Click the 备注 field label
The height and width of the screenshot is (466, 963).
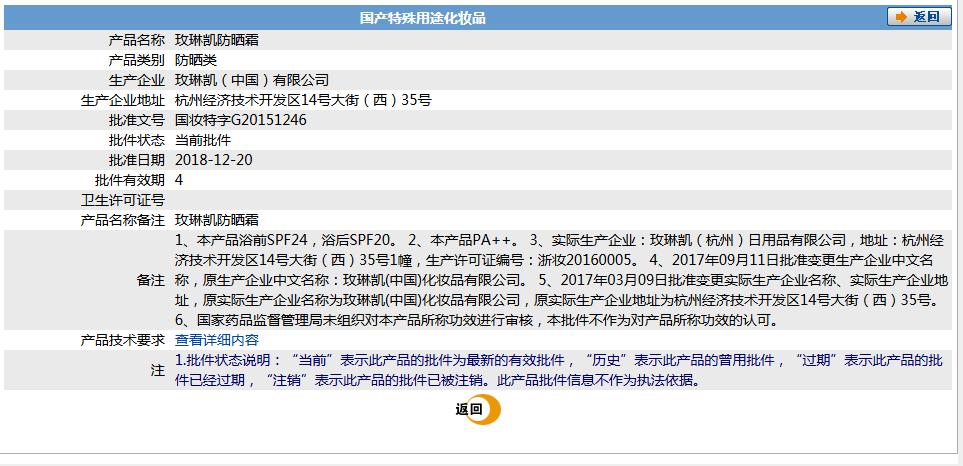(151, 280)
